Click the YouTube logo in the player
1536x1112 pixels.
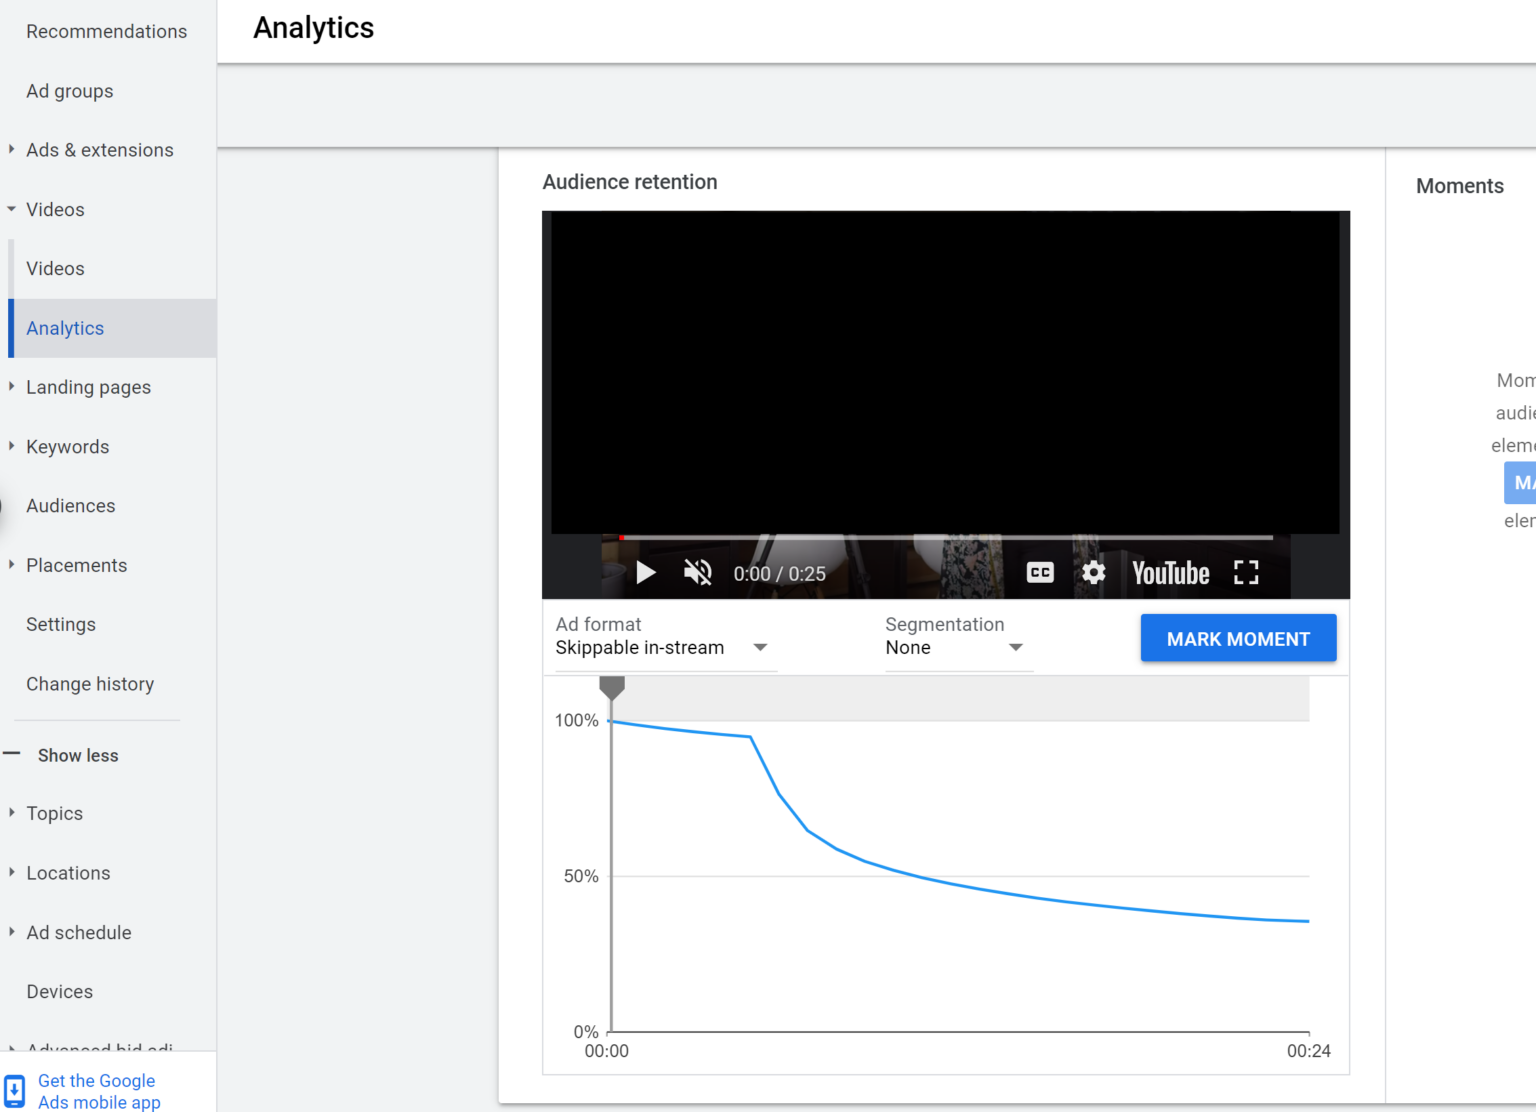coord(1169,572)
